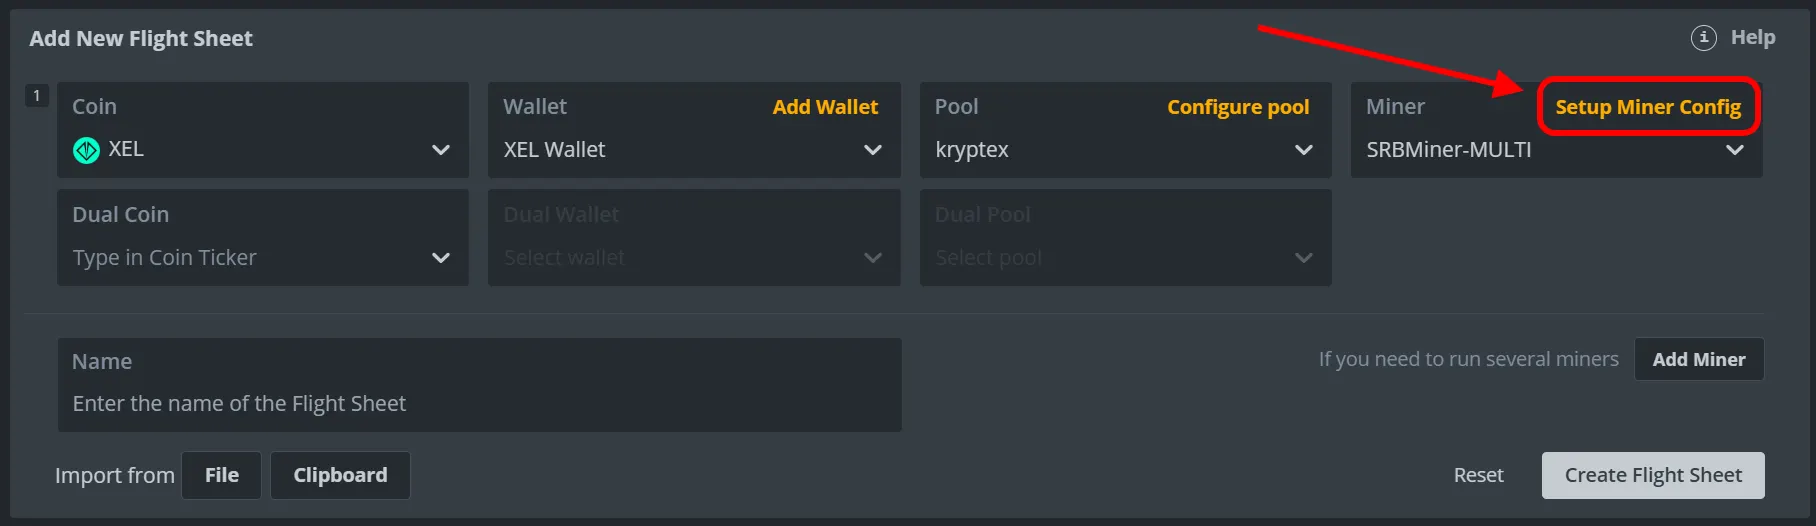Open the Configure pool link
This screenshot has height=526, width=1816.
pos(1237,107)
